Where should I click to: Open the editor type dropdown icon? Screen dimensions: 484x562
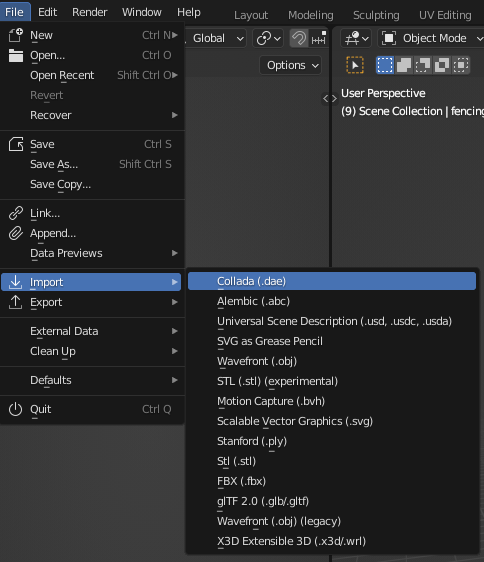[356, 38]
